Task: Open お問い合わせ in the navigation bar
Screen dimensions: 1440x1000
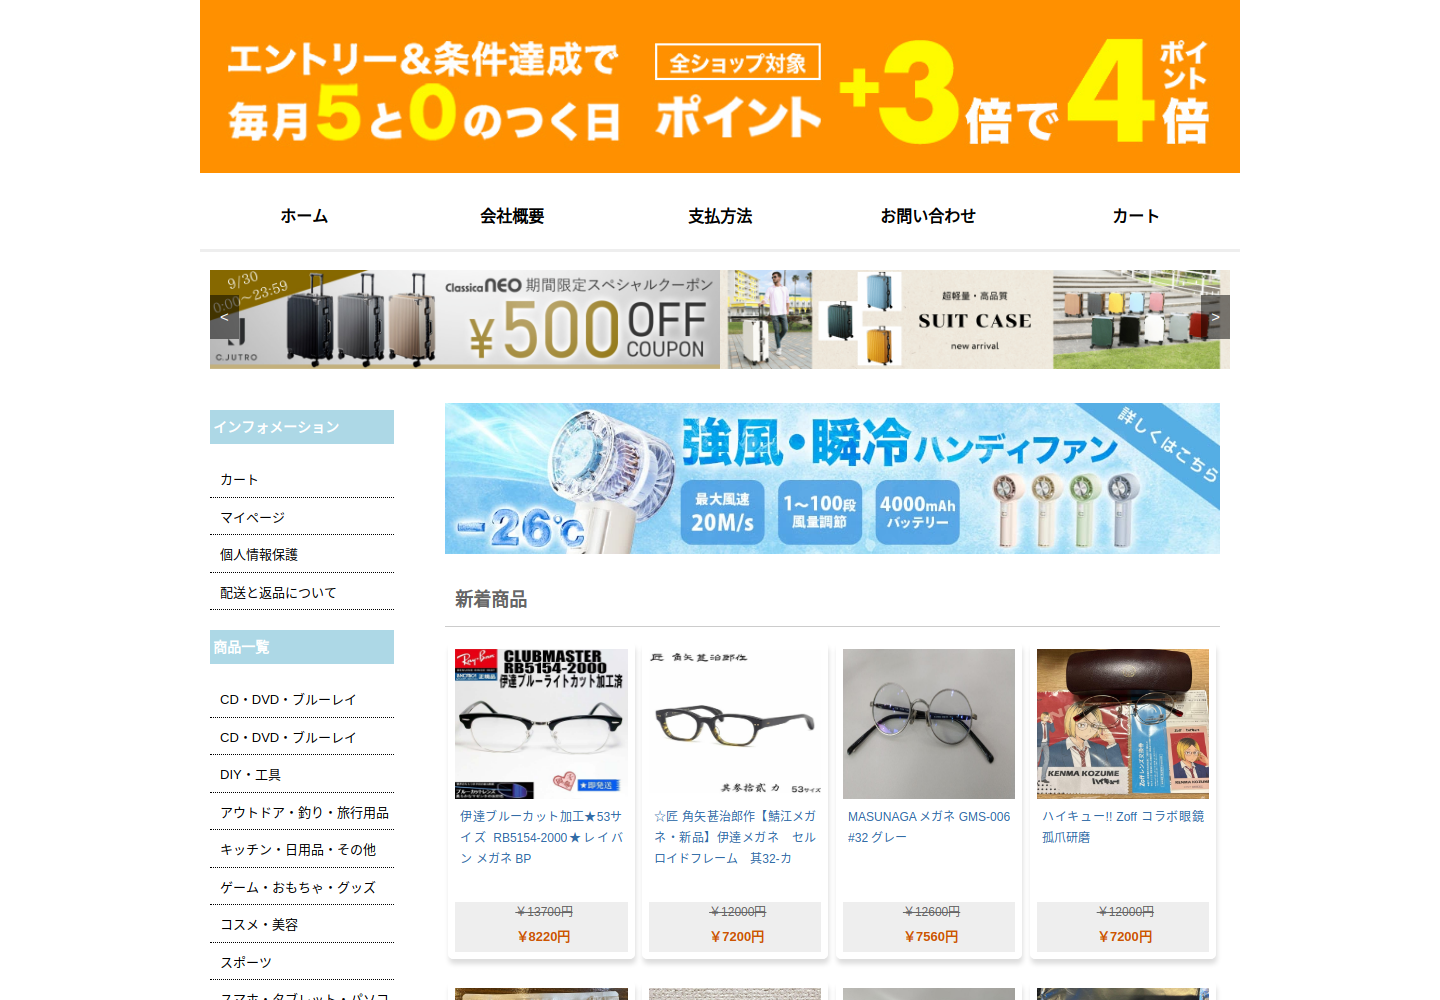Action: pos(928,216)
